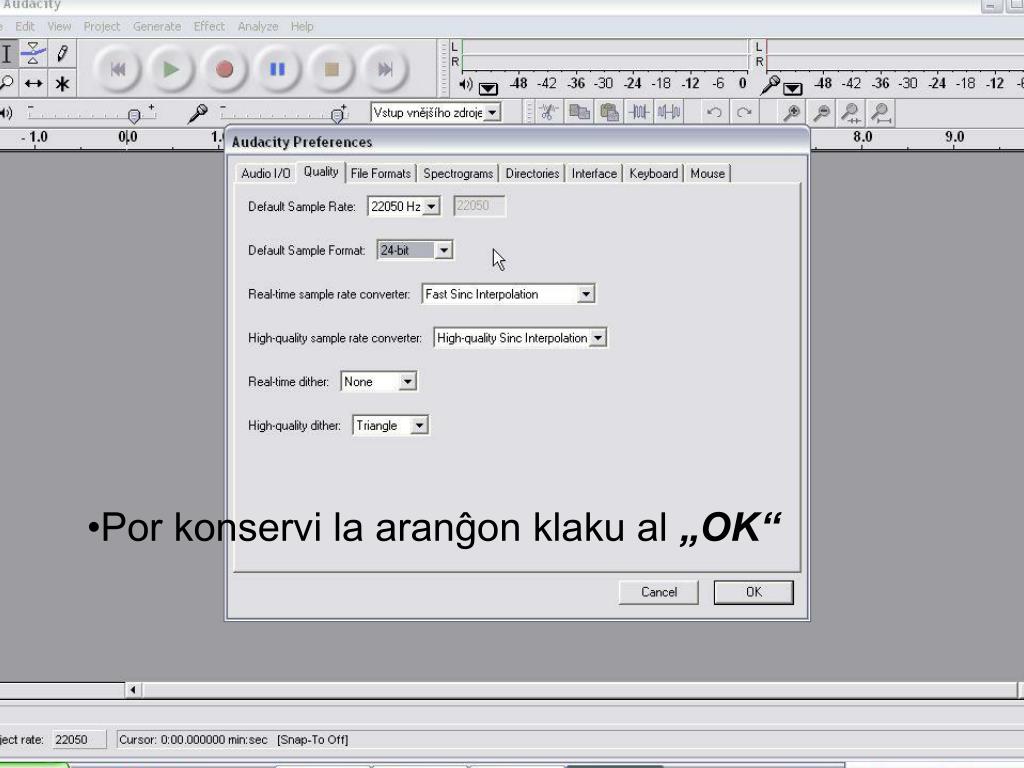Open the Real-time dither dropdown
Viewport: 1024px width, 768px height.
407,381
